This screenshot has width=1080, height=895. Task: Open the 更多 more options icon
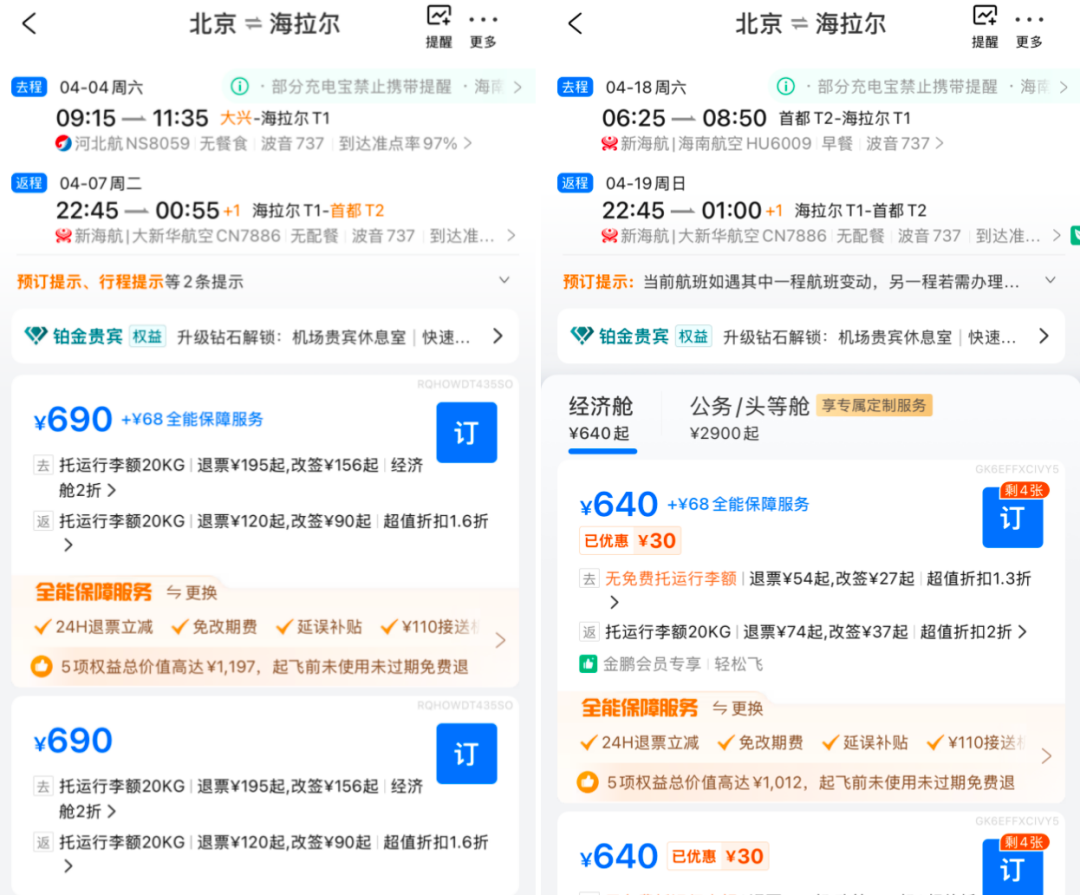[x=485, y=22]
